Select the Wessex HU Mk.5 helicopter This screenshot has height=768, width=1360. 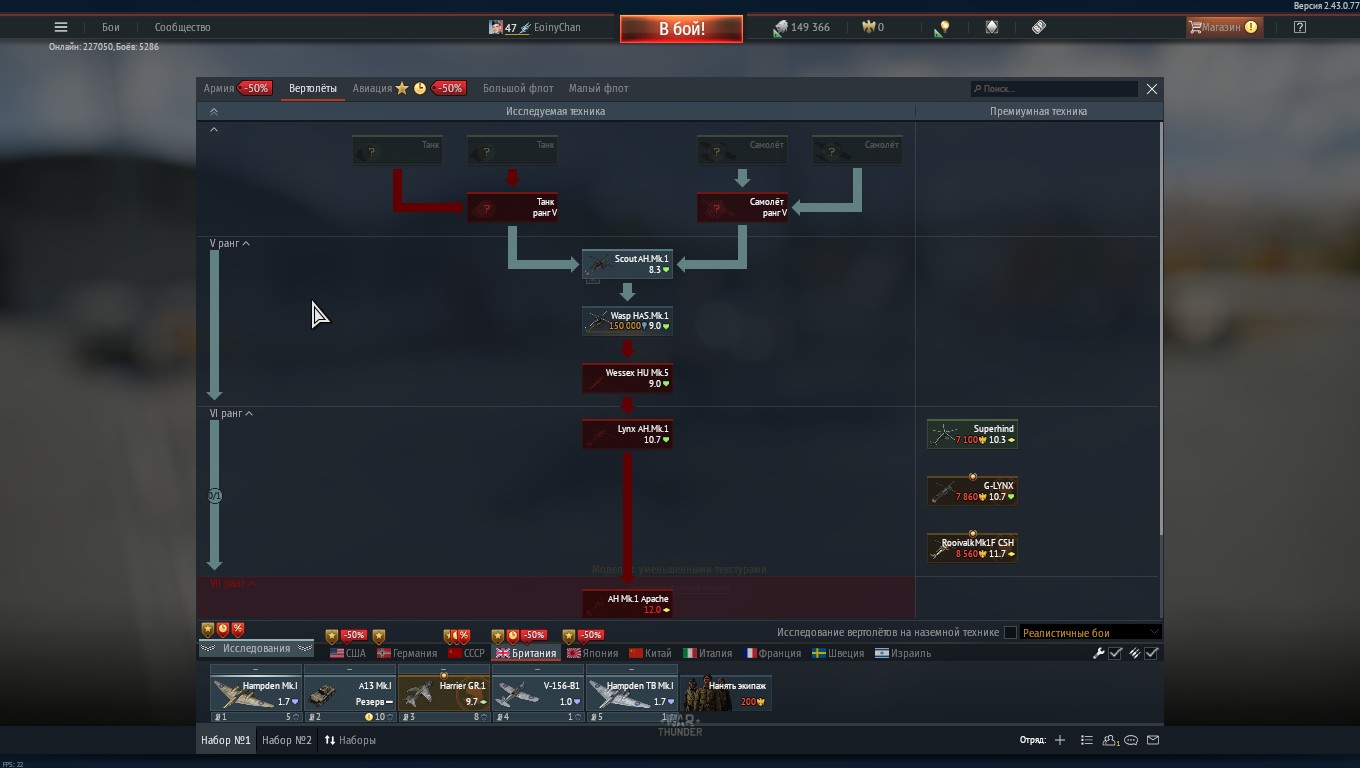tap(627, 378)
